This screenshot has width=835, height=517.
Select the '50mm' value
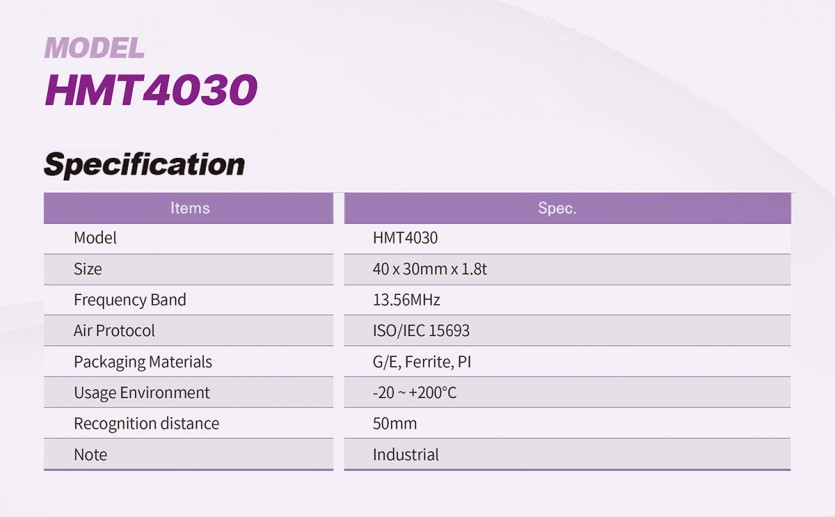click(x=395, y=423)
